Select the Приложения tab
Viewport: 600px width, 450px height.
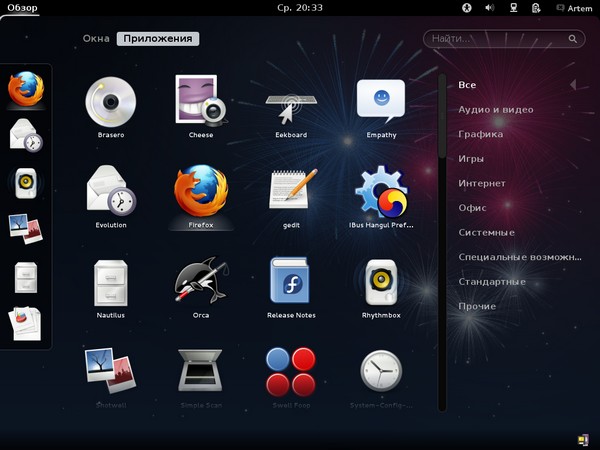(x=157, y=39)
